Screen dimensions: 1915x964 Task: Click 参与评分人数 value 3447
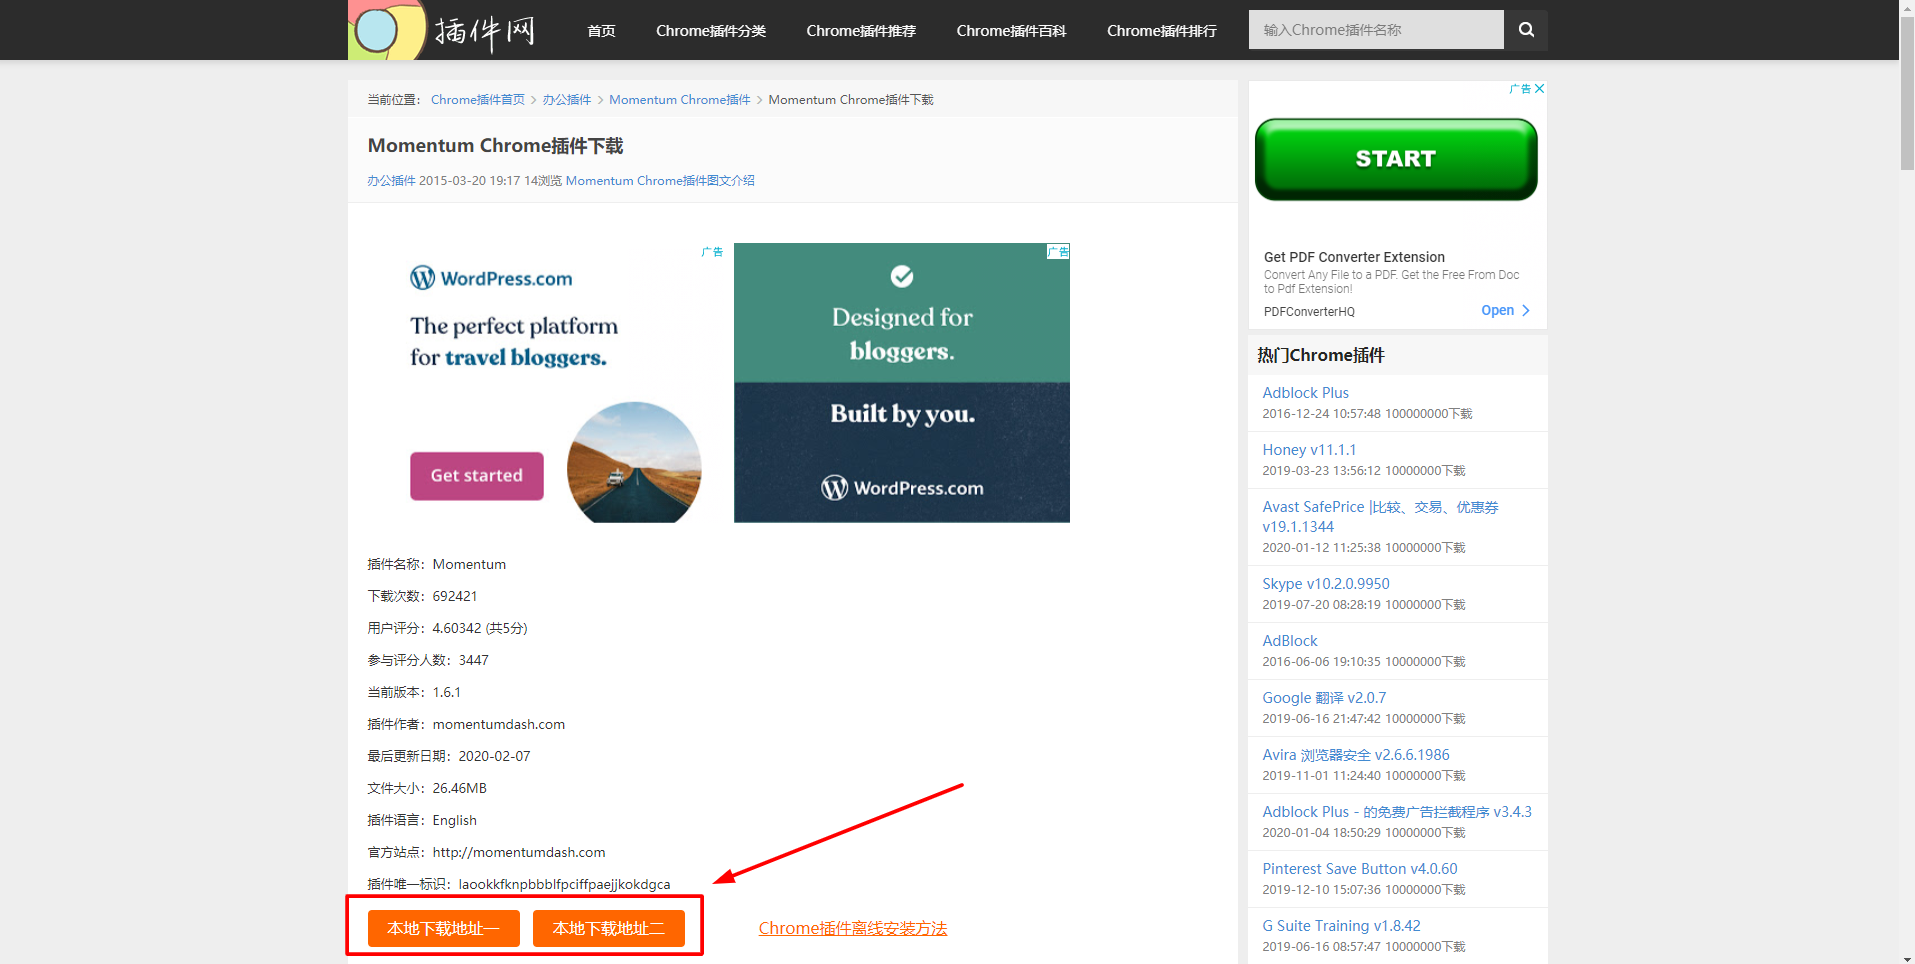pos(474,660)
